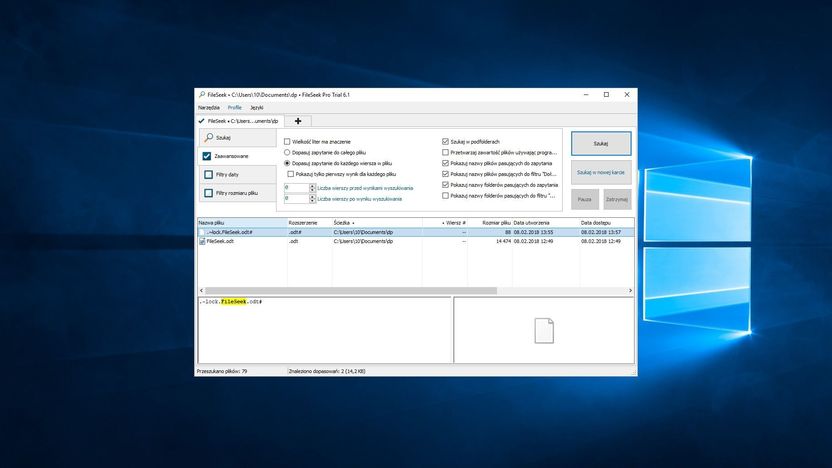Click the checkmark icon on the FileSeek tab
This screenshot has width=832, height=468.
coord(201,121)
